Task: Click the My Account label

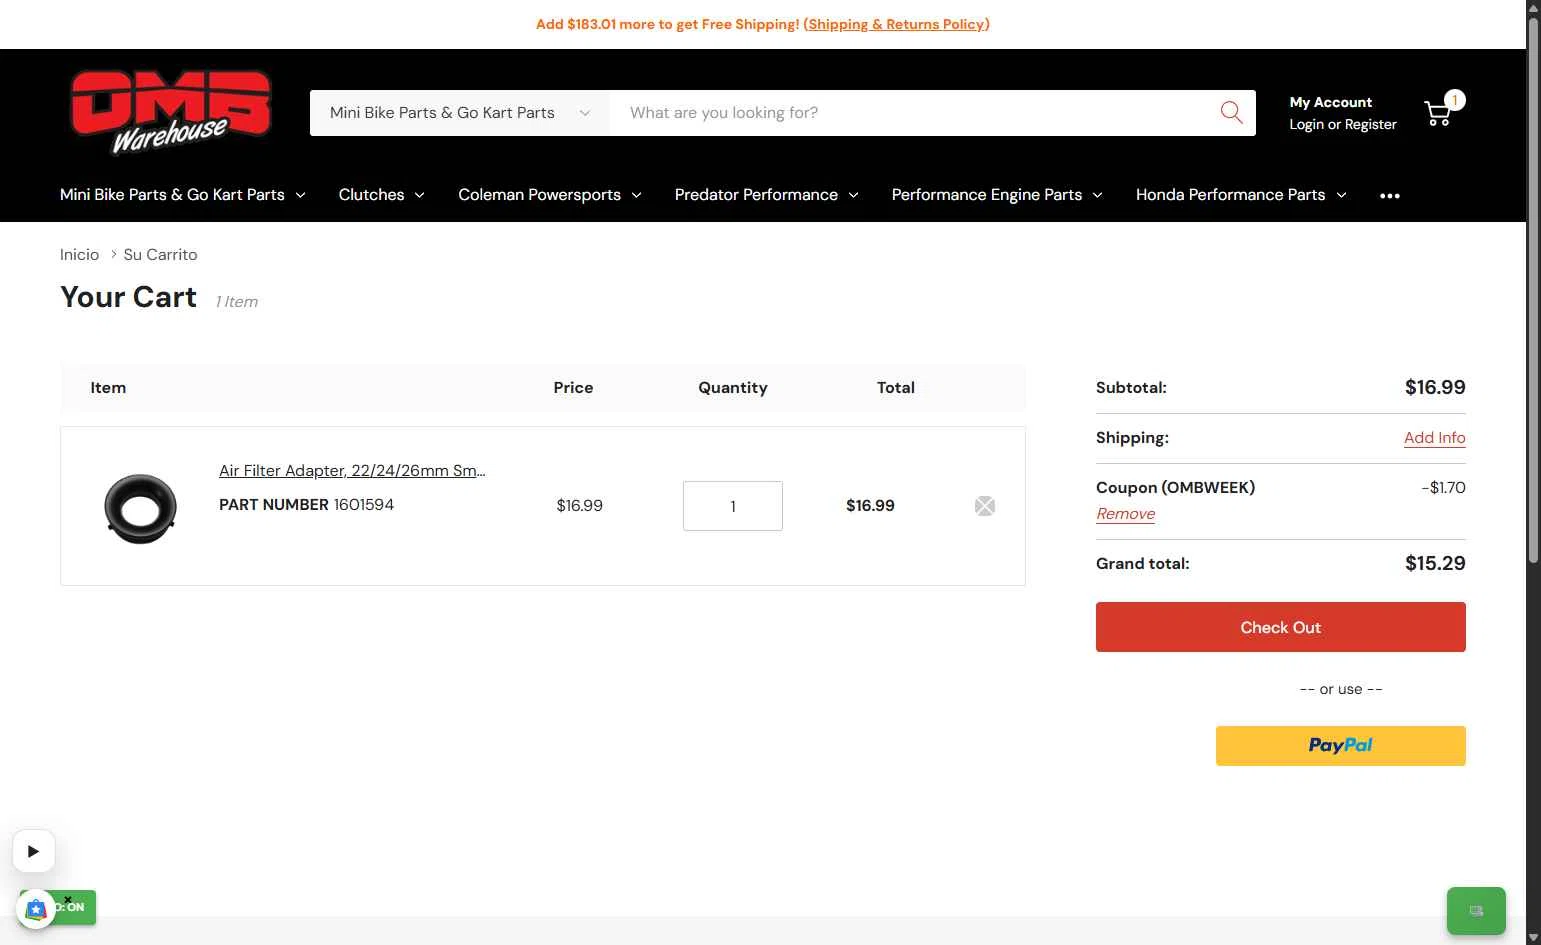Action: click(1330, 102)
